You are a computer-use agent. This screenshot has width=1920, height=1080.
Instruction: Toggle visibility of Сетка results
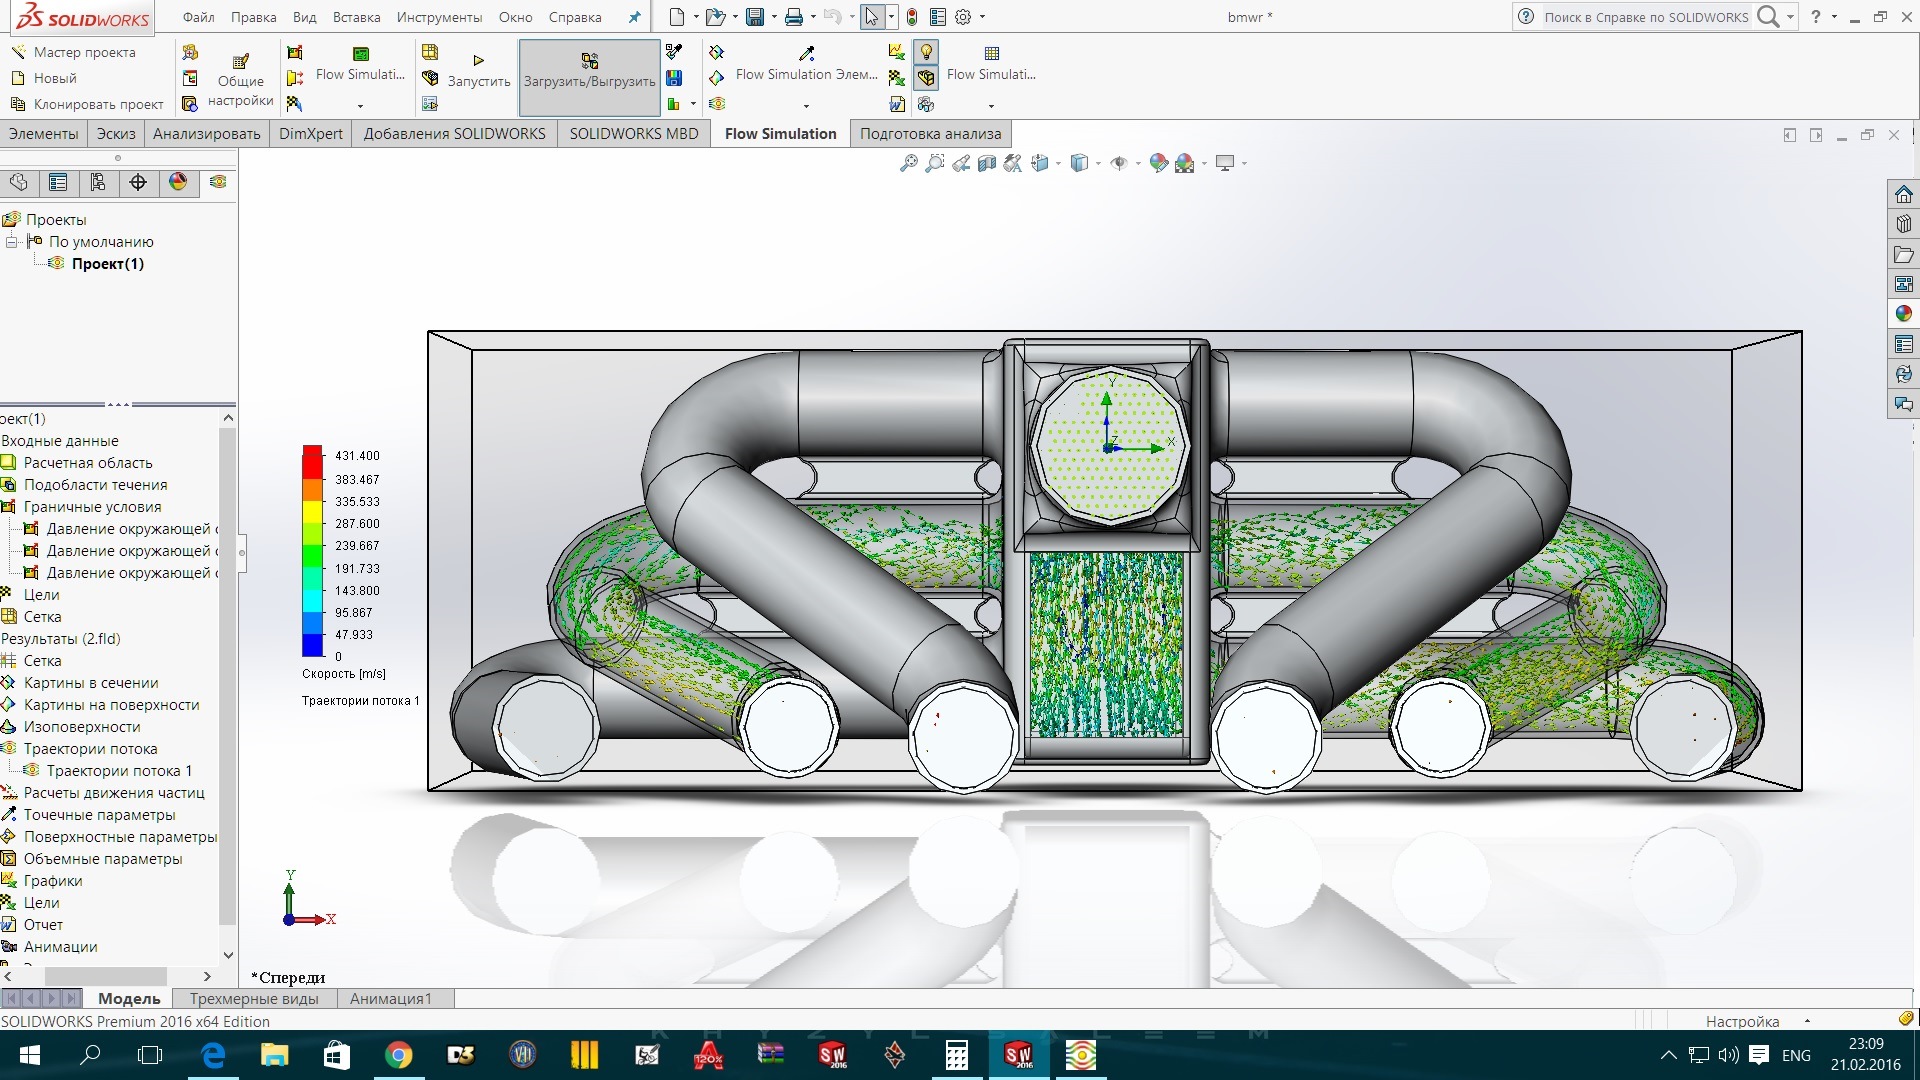pyautogui.click(x=42, y=659)
